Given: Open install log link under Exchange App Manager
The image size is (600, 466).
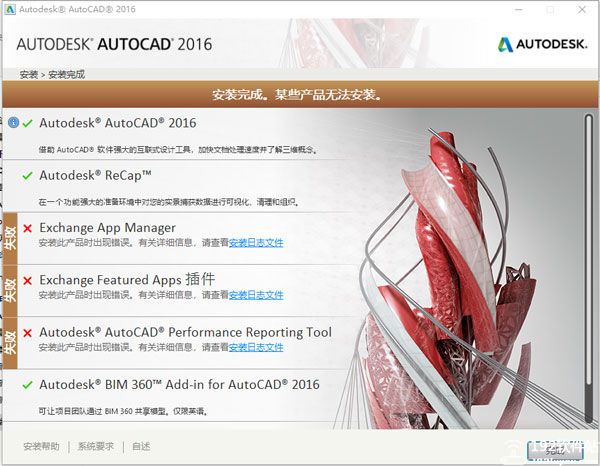Looking at the screenshot, I should click(x=256, y=243).
